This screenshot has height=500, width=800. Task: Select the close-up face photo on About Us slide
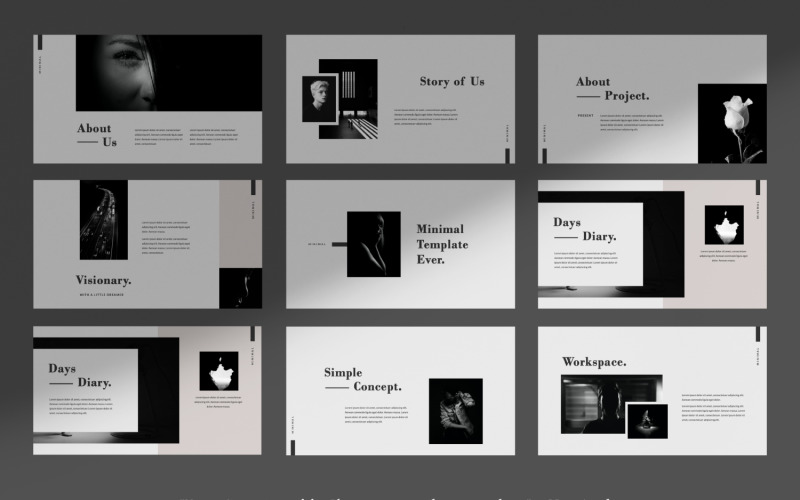coord(168,72)
